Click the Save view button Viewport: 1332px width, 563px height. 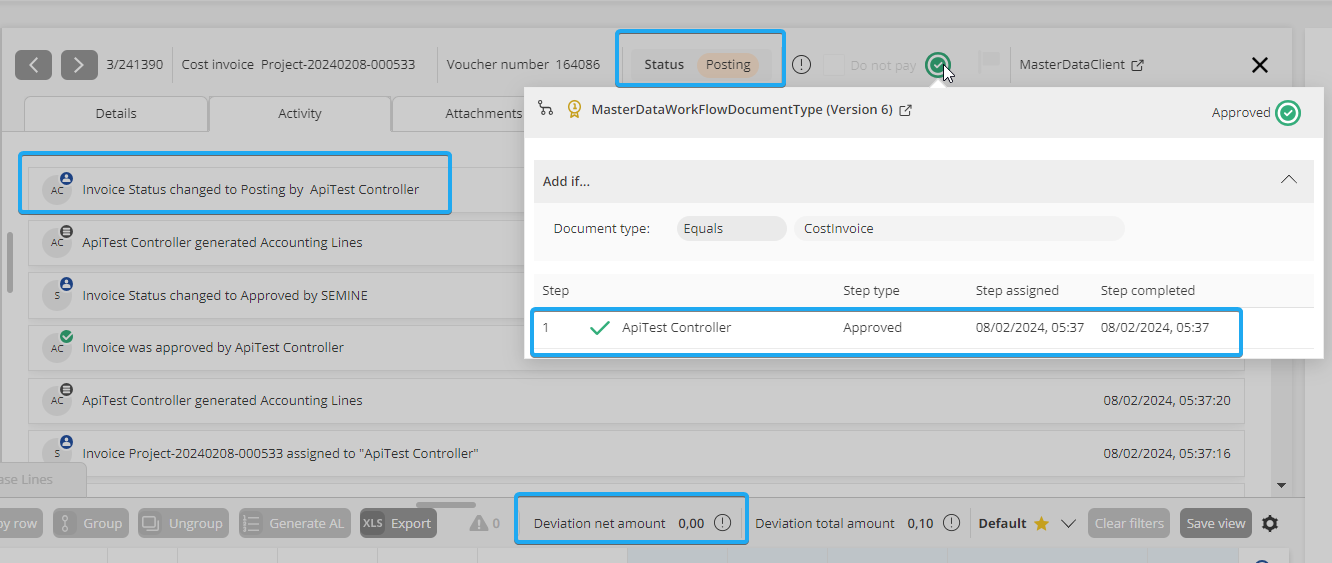[1215, 523]
